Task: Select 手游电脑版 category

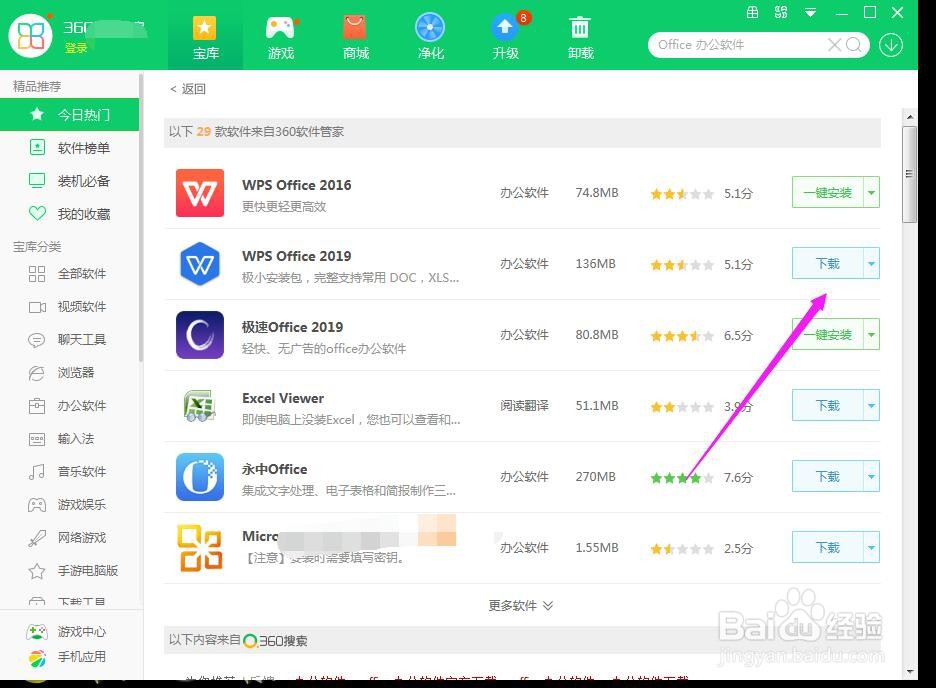Action: click(x=69, y=570)
